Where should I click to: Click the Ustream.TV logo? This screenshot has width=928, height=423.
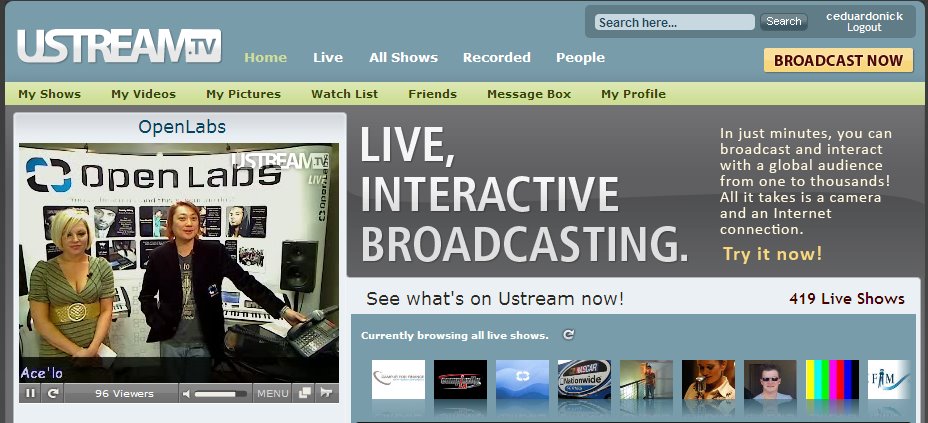coord(119,46)
